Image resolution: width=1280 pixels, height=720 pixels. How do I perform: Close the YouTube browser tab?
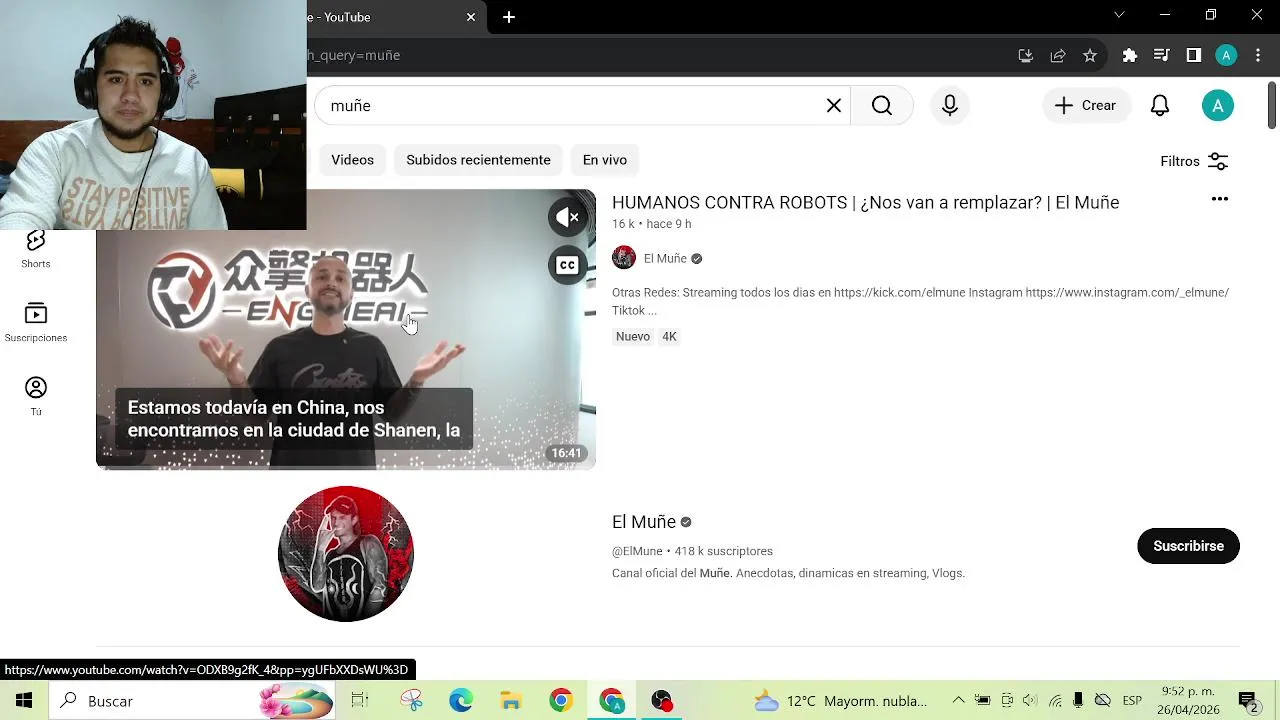(x=471, y=17)
